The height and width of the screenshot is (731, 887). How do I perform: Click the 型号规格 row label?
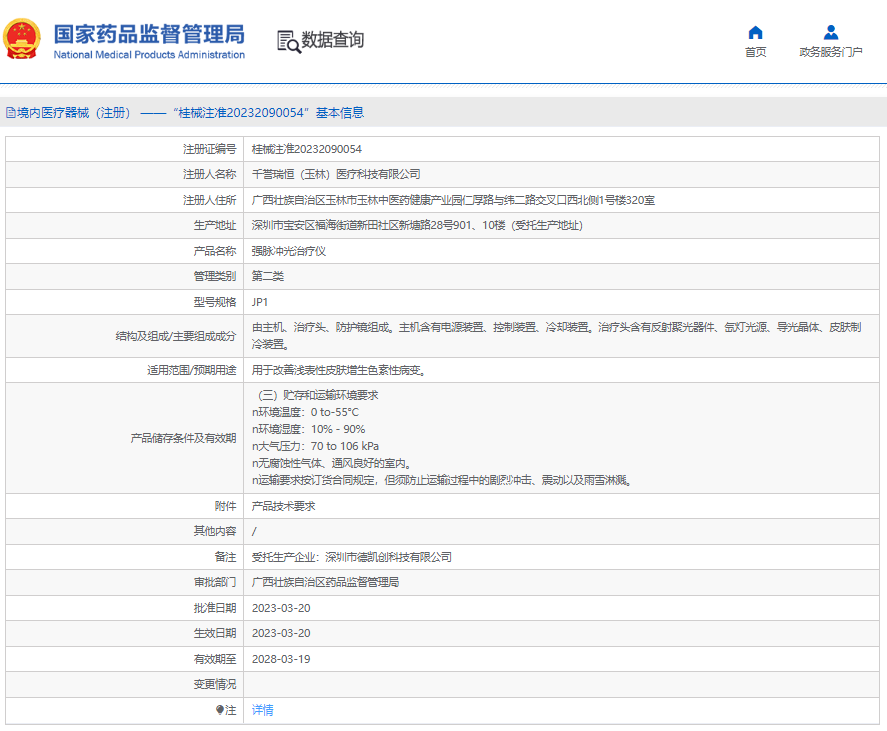point(215,302)
